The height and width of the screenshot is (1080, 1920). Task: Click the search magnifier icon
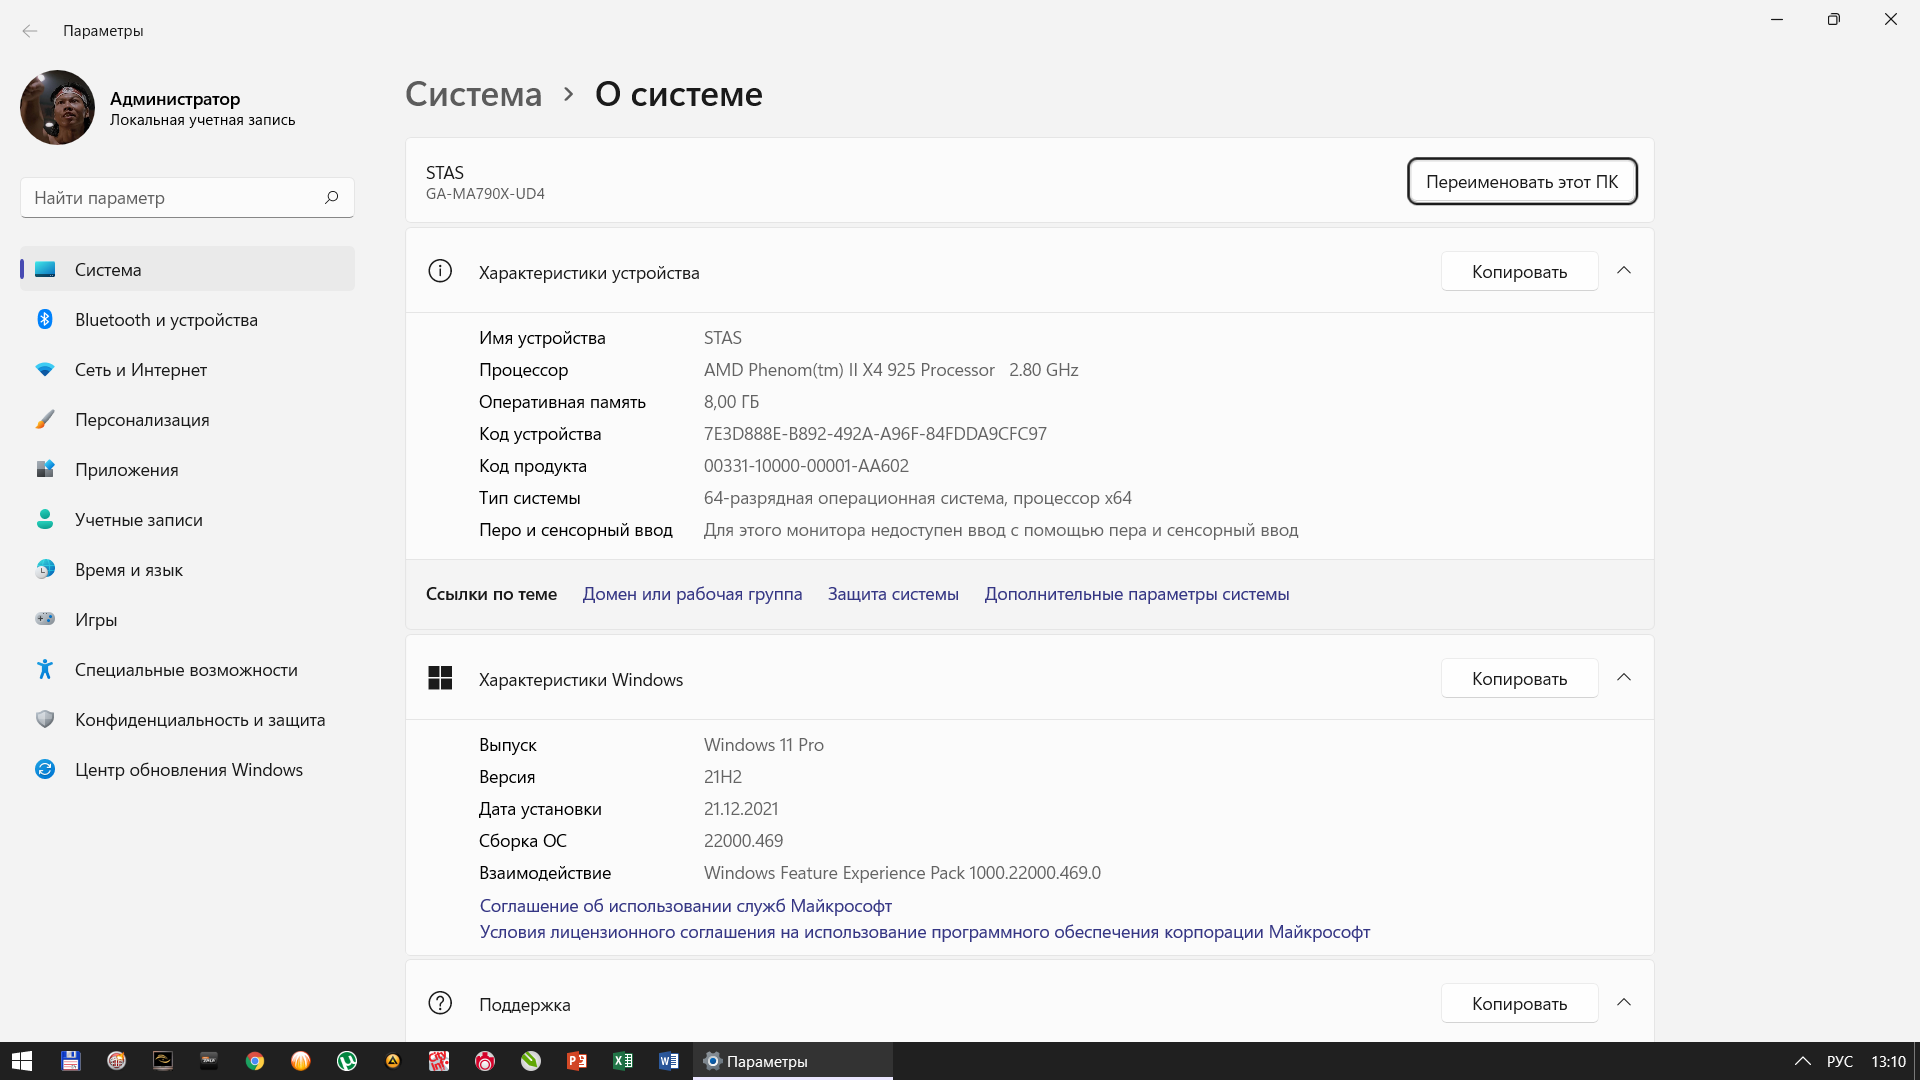point(332,198)
